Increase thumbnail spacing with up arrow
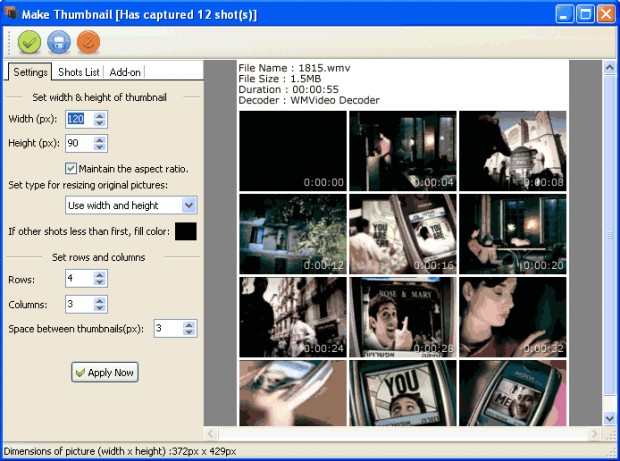Screen dimensions: 620x461 coord(189,325)
